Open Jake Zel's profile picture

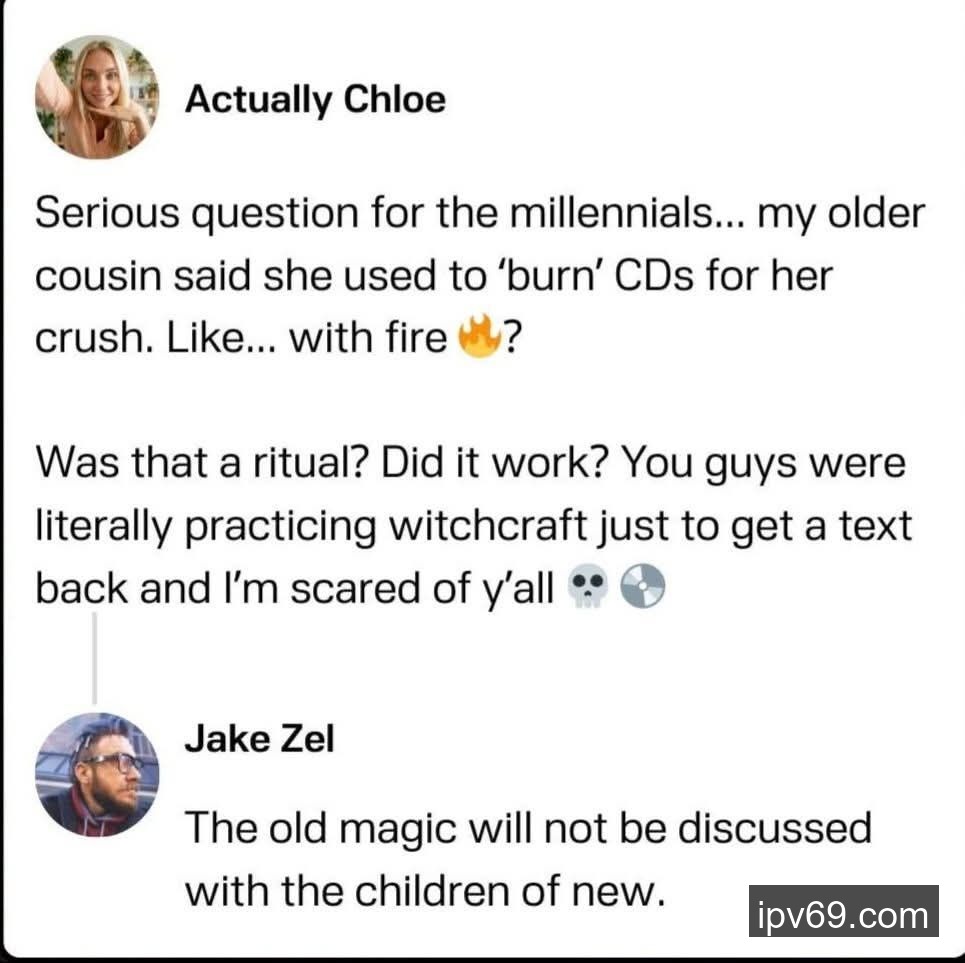[97, 774]
